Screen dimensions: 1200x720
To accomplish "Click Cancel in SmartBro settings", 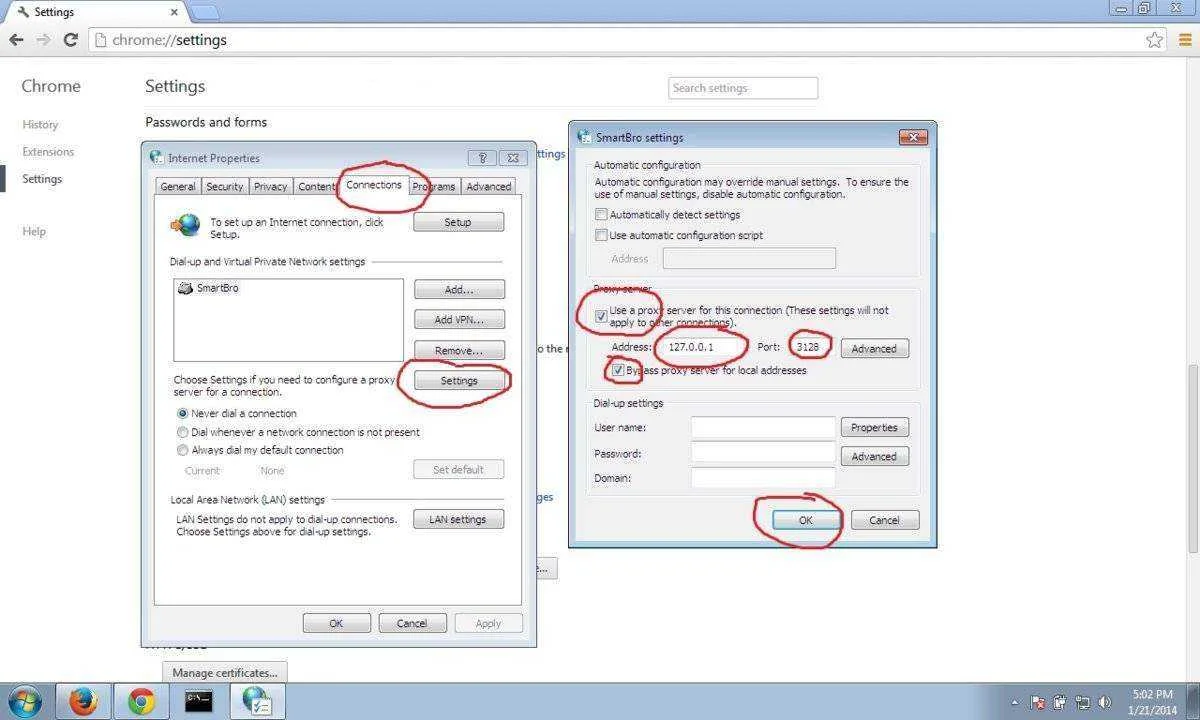I will click(885, 520).
